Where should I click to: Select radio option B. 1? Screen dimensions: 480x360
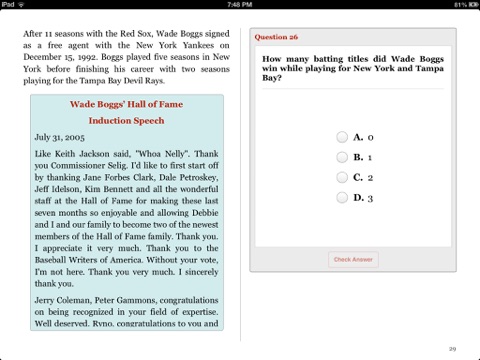pyautogui.click(x=342, y=157)
